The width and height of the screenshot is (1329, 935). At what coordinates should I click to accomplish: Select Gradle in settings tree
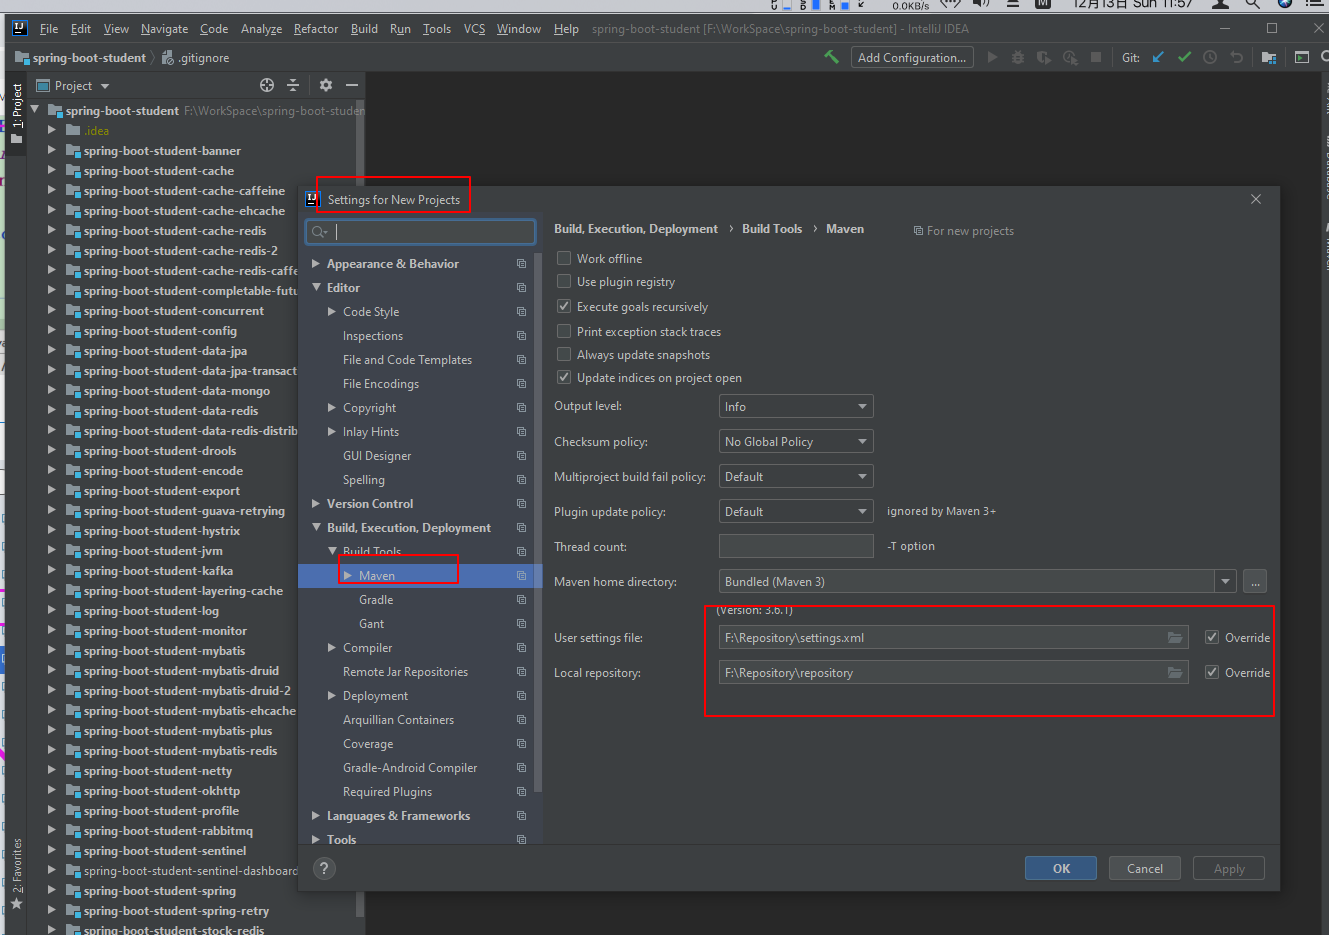point(376,600)
